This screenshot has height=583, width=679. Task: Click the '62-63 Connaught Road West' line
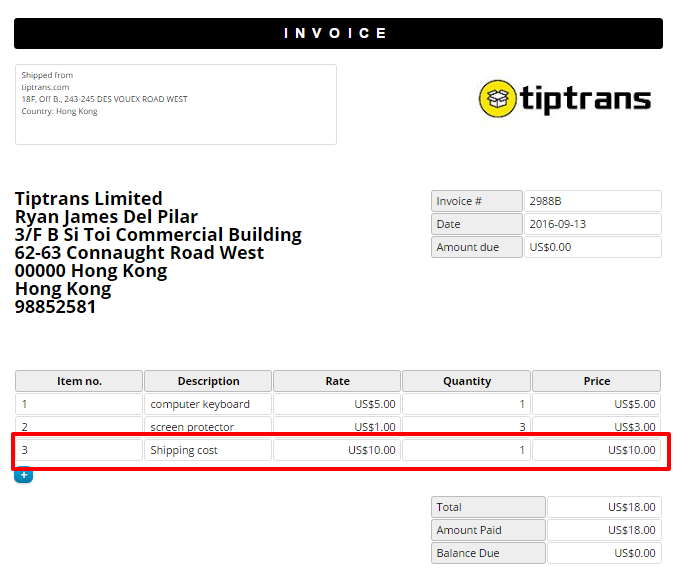click(x=139, y=253)
